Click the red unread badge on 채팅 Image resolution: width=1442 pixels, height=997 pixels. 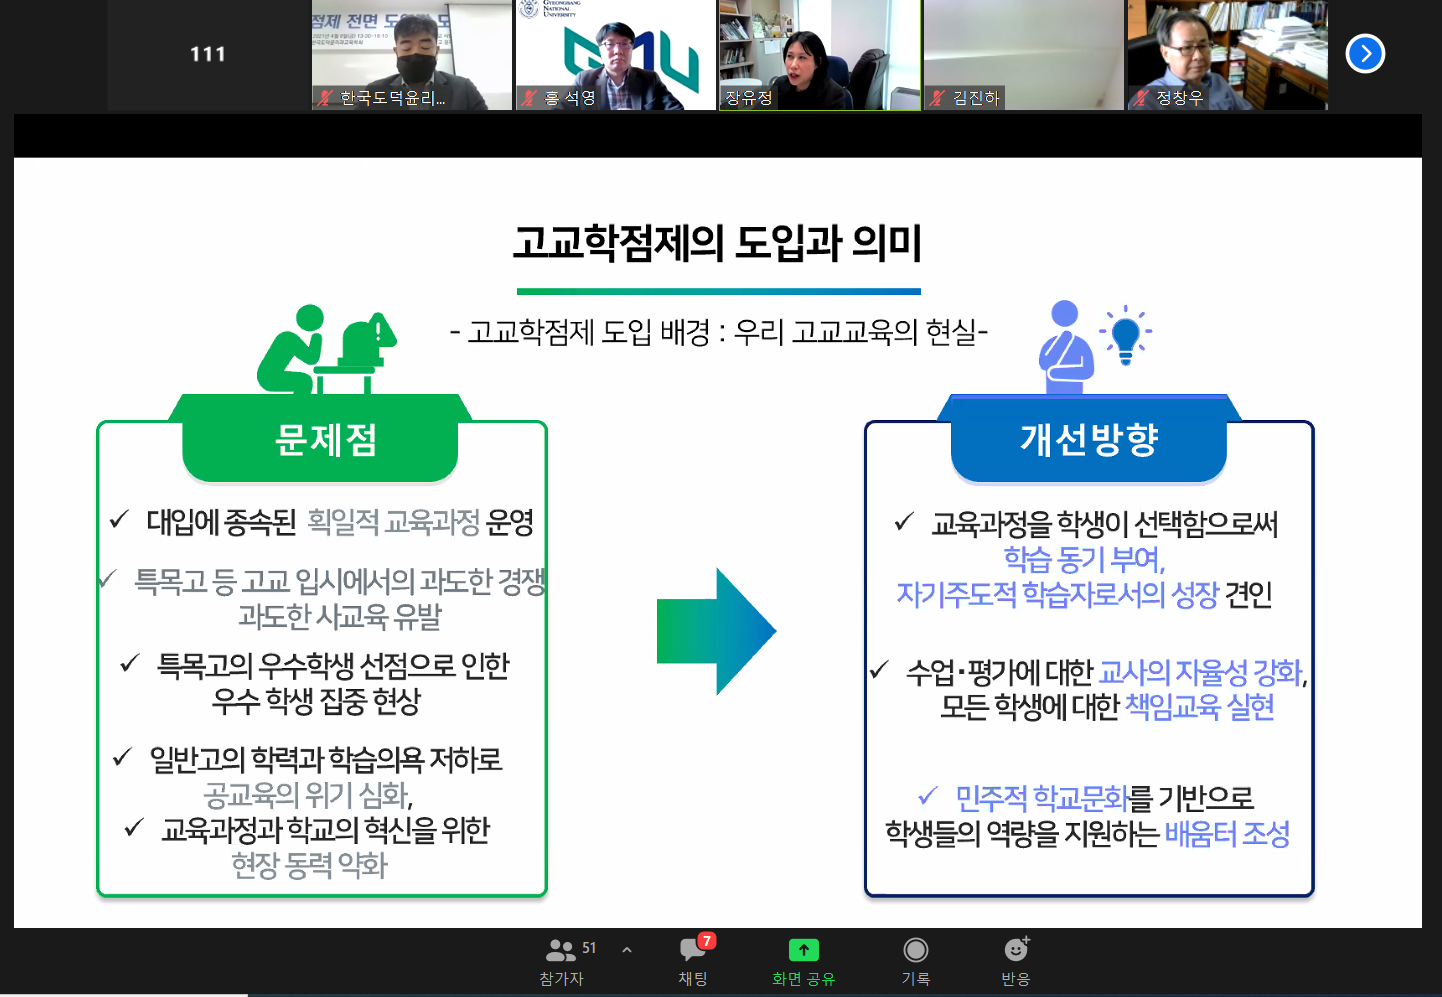tap(707, 940)
